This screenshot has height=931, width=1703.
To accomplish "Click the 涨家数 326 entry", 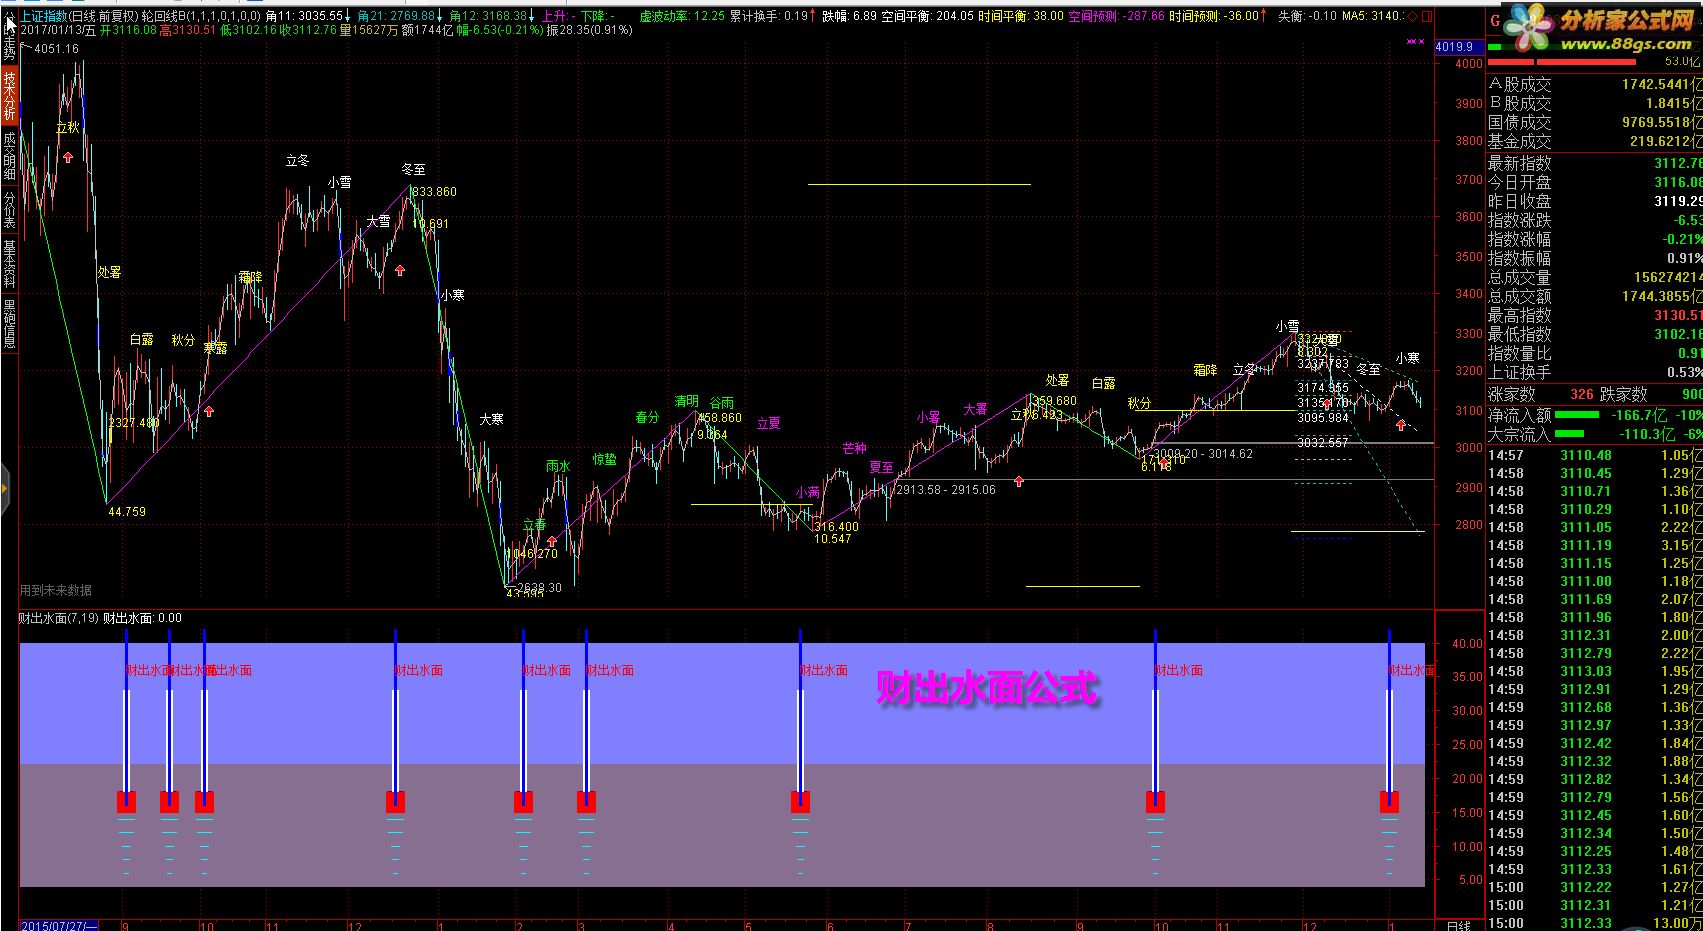I will click(x=1541, y=395).
